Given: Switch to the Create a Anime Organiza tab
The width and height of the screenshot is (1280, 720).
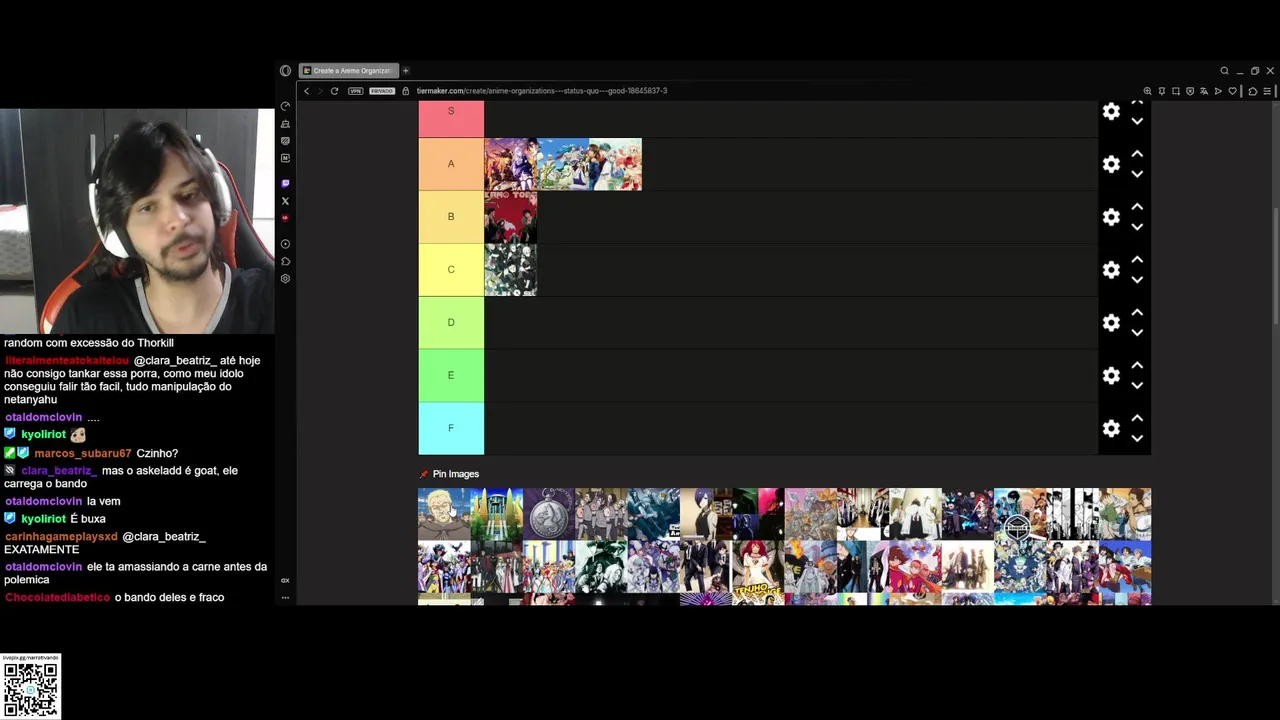Looking at the screenshot, I should tap(349, 71).
